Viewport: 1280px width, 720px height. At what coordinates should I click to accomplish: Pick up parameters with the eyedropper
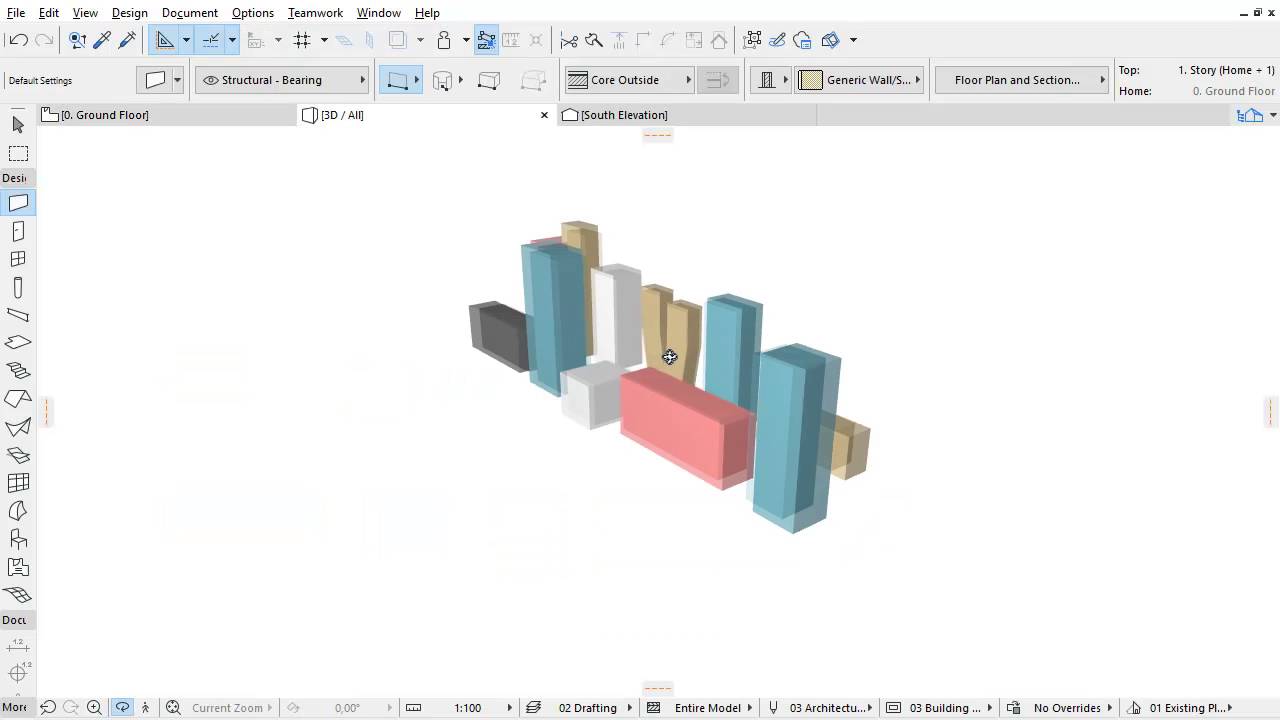pyautogui.click(x=102, y=40)
